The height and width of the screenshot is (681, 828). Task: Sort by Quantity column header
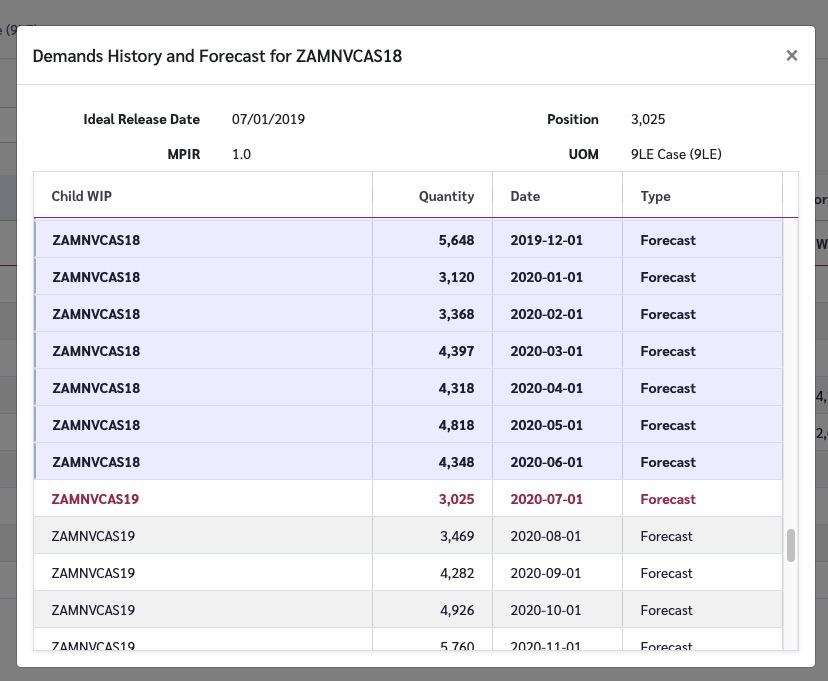coord(446,196)
